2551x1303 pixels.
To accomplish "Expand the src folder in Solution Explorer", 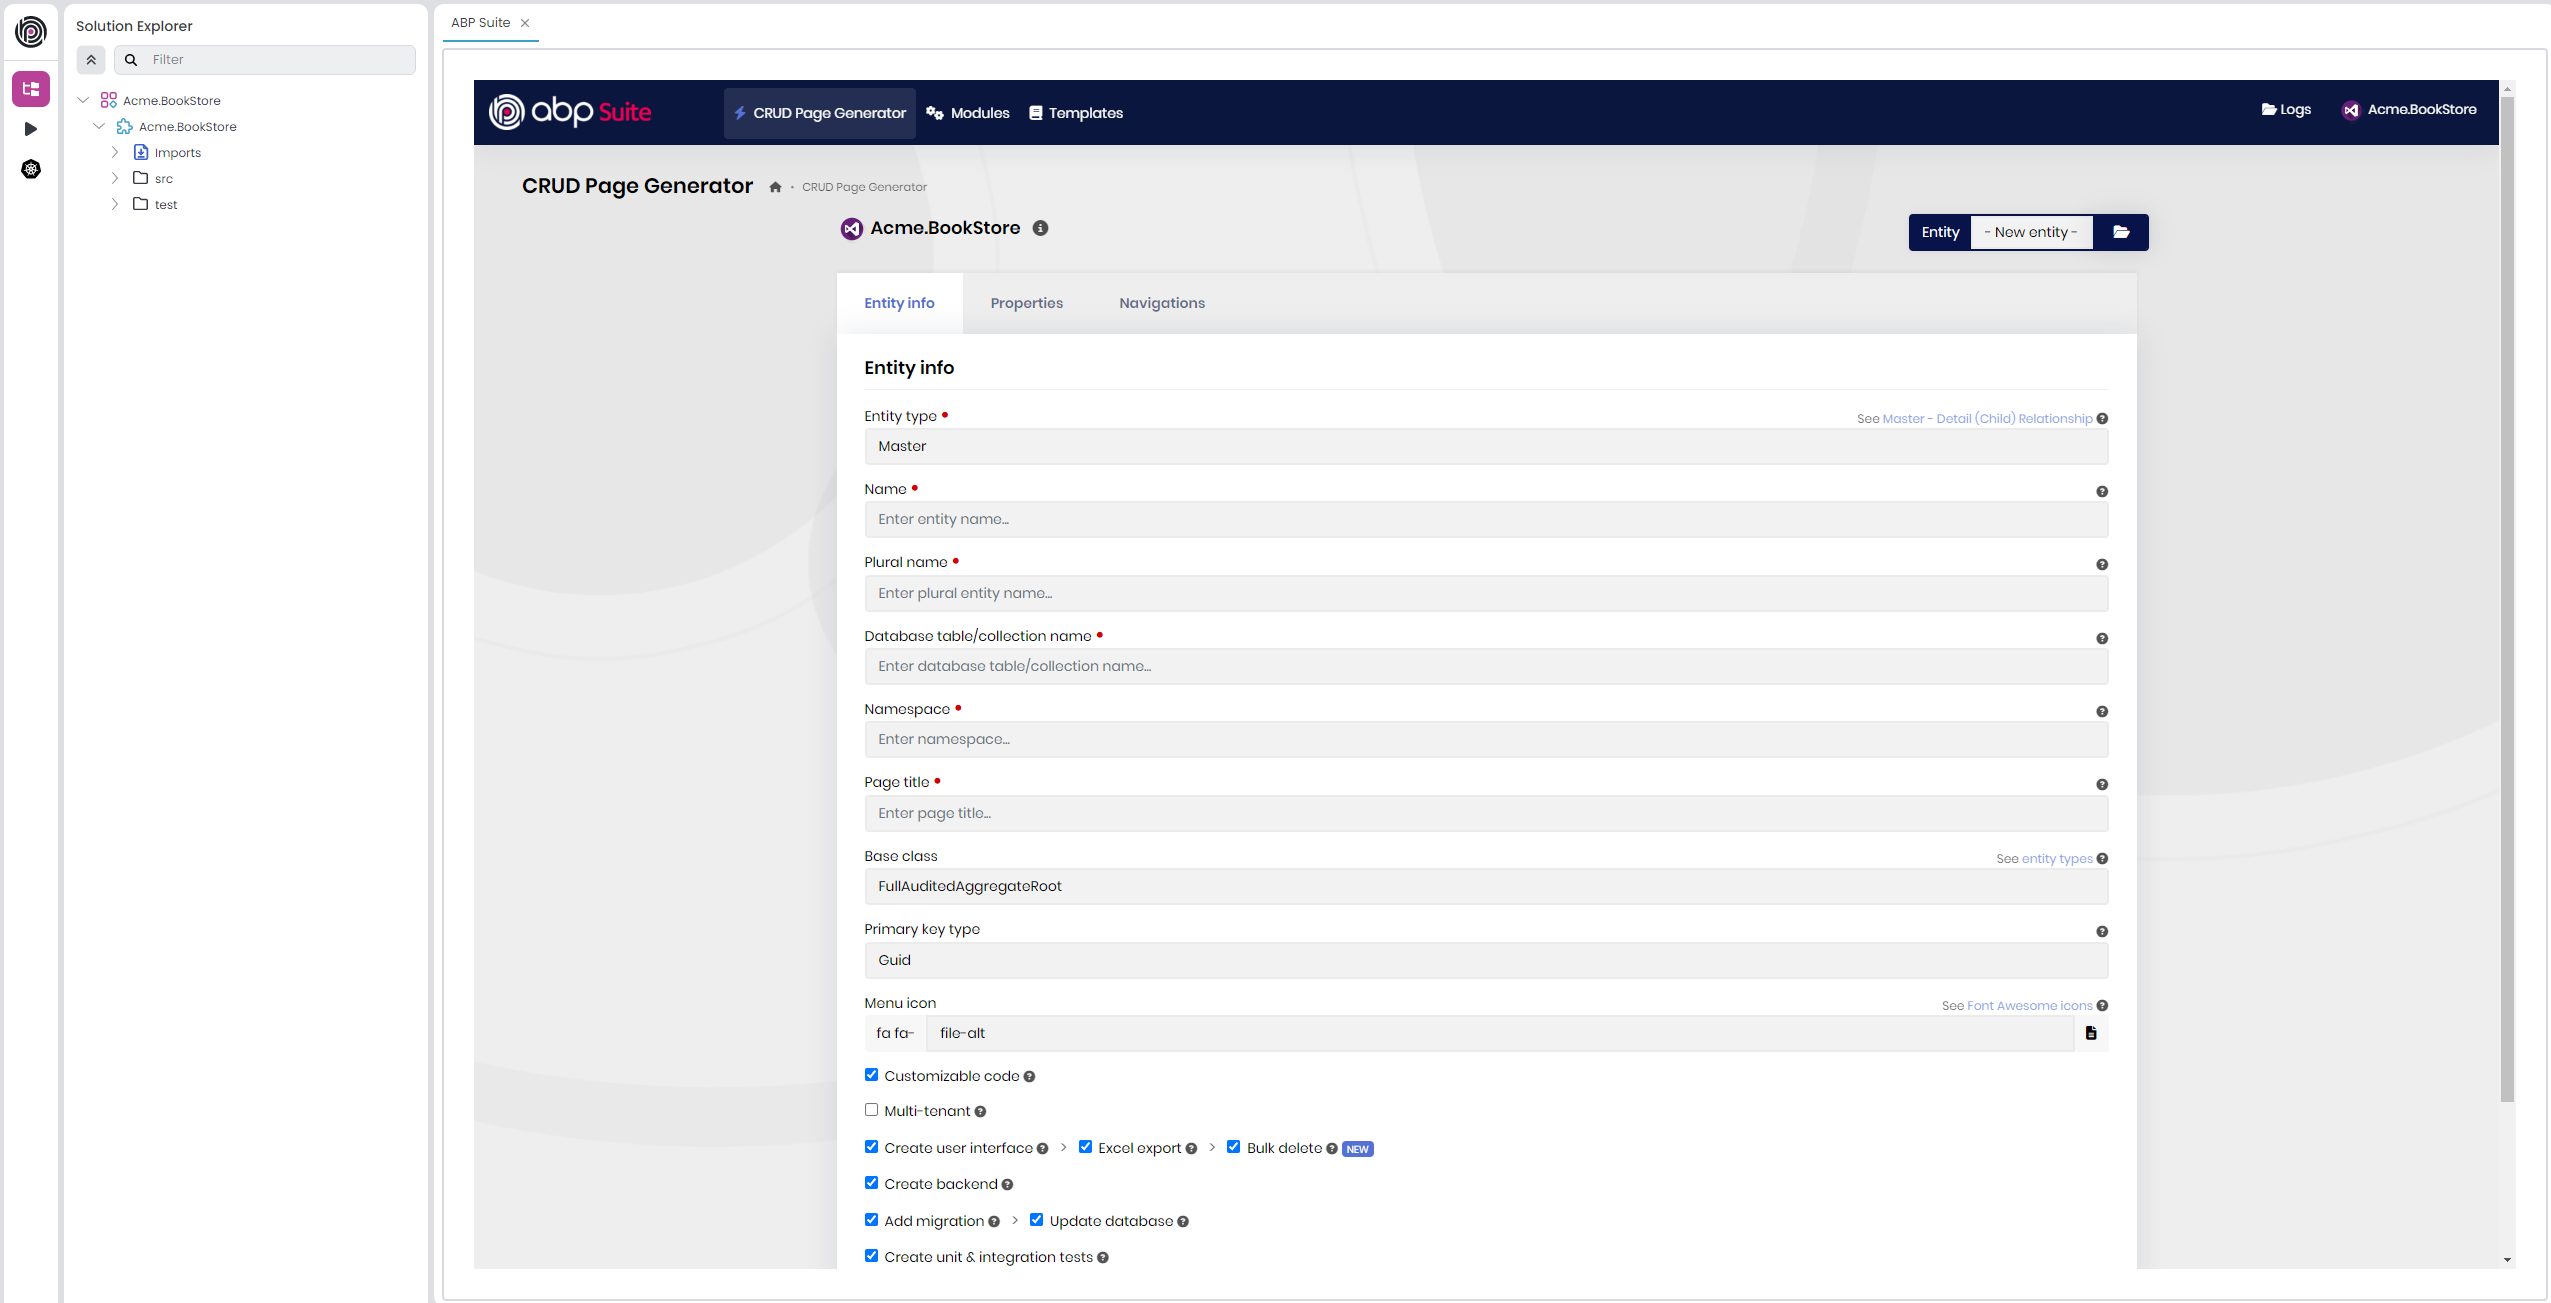I will (x=115, y=178).
